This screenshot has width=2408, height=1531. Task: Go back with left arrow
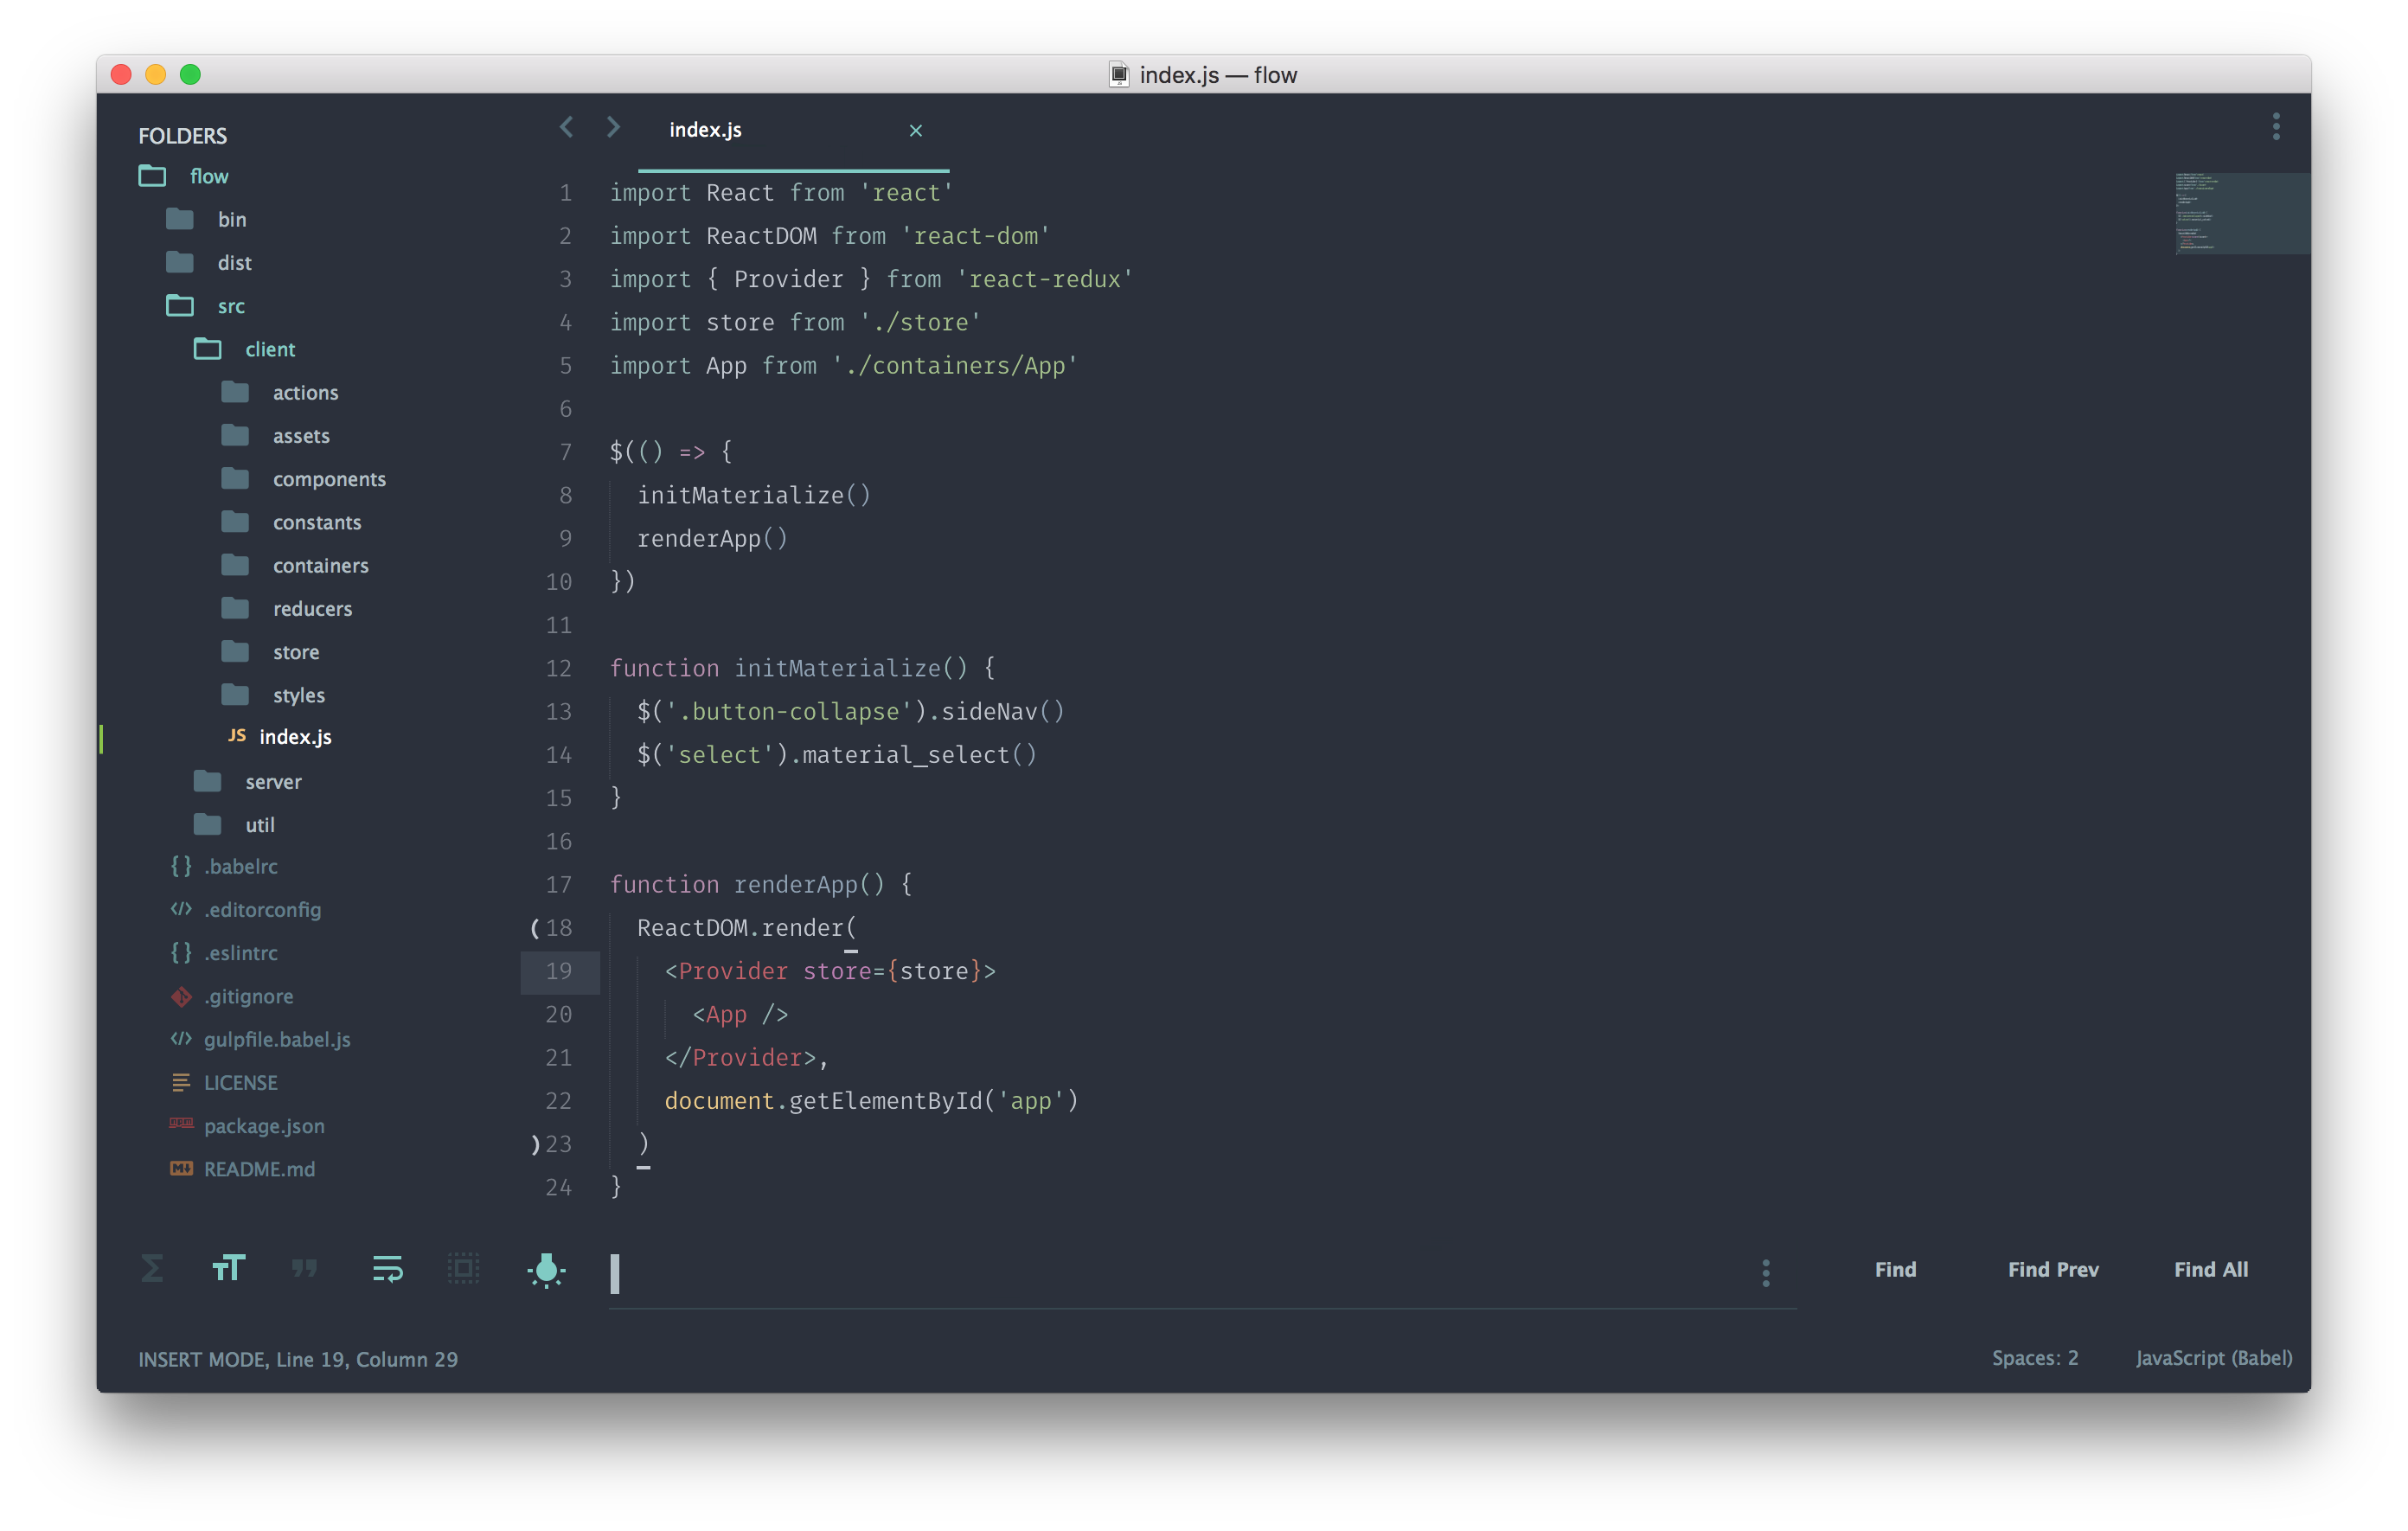tap(567, 127)
